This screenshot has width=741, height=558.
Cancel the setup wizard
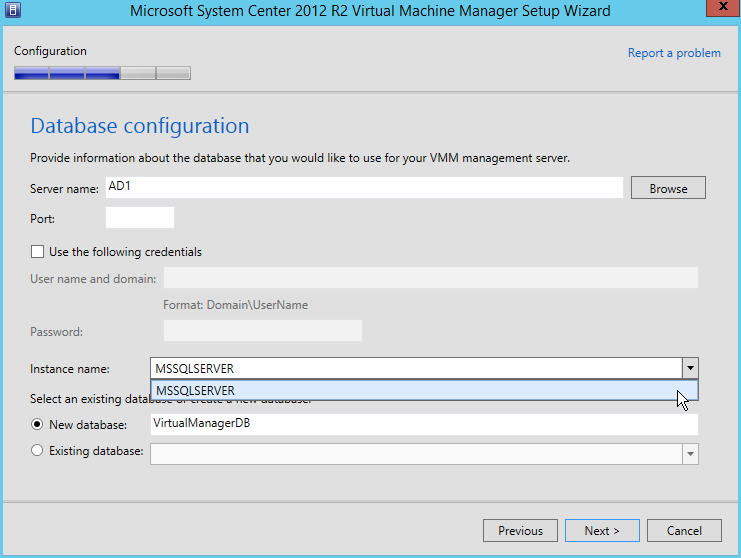click(684, 531)
